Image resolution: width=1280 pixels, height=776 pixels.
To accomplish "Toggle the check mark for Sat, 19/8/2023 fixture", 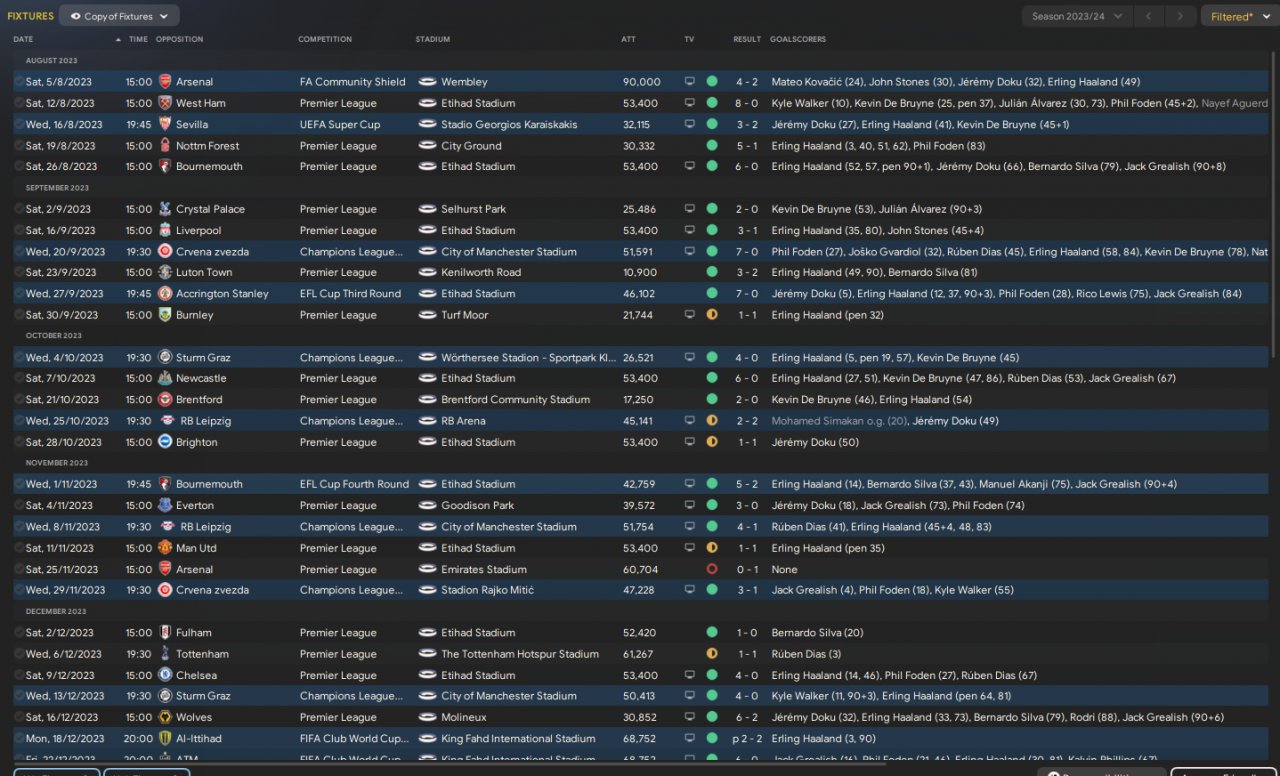I will 19,145.
